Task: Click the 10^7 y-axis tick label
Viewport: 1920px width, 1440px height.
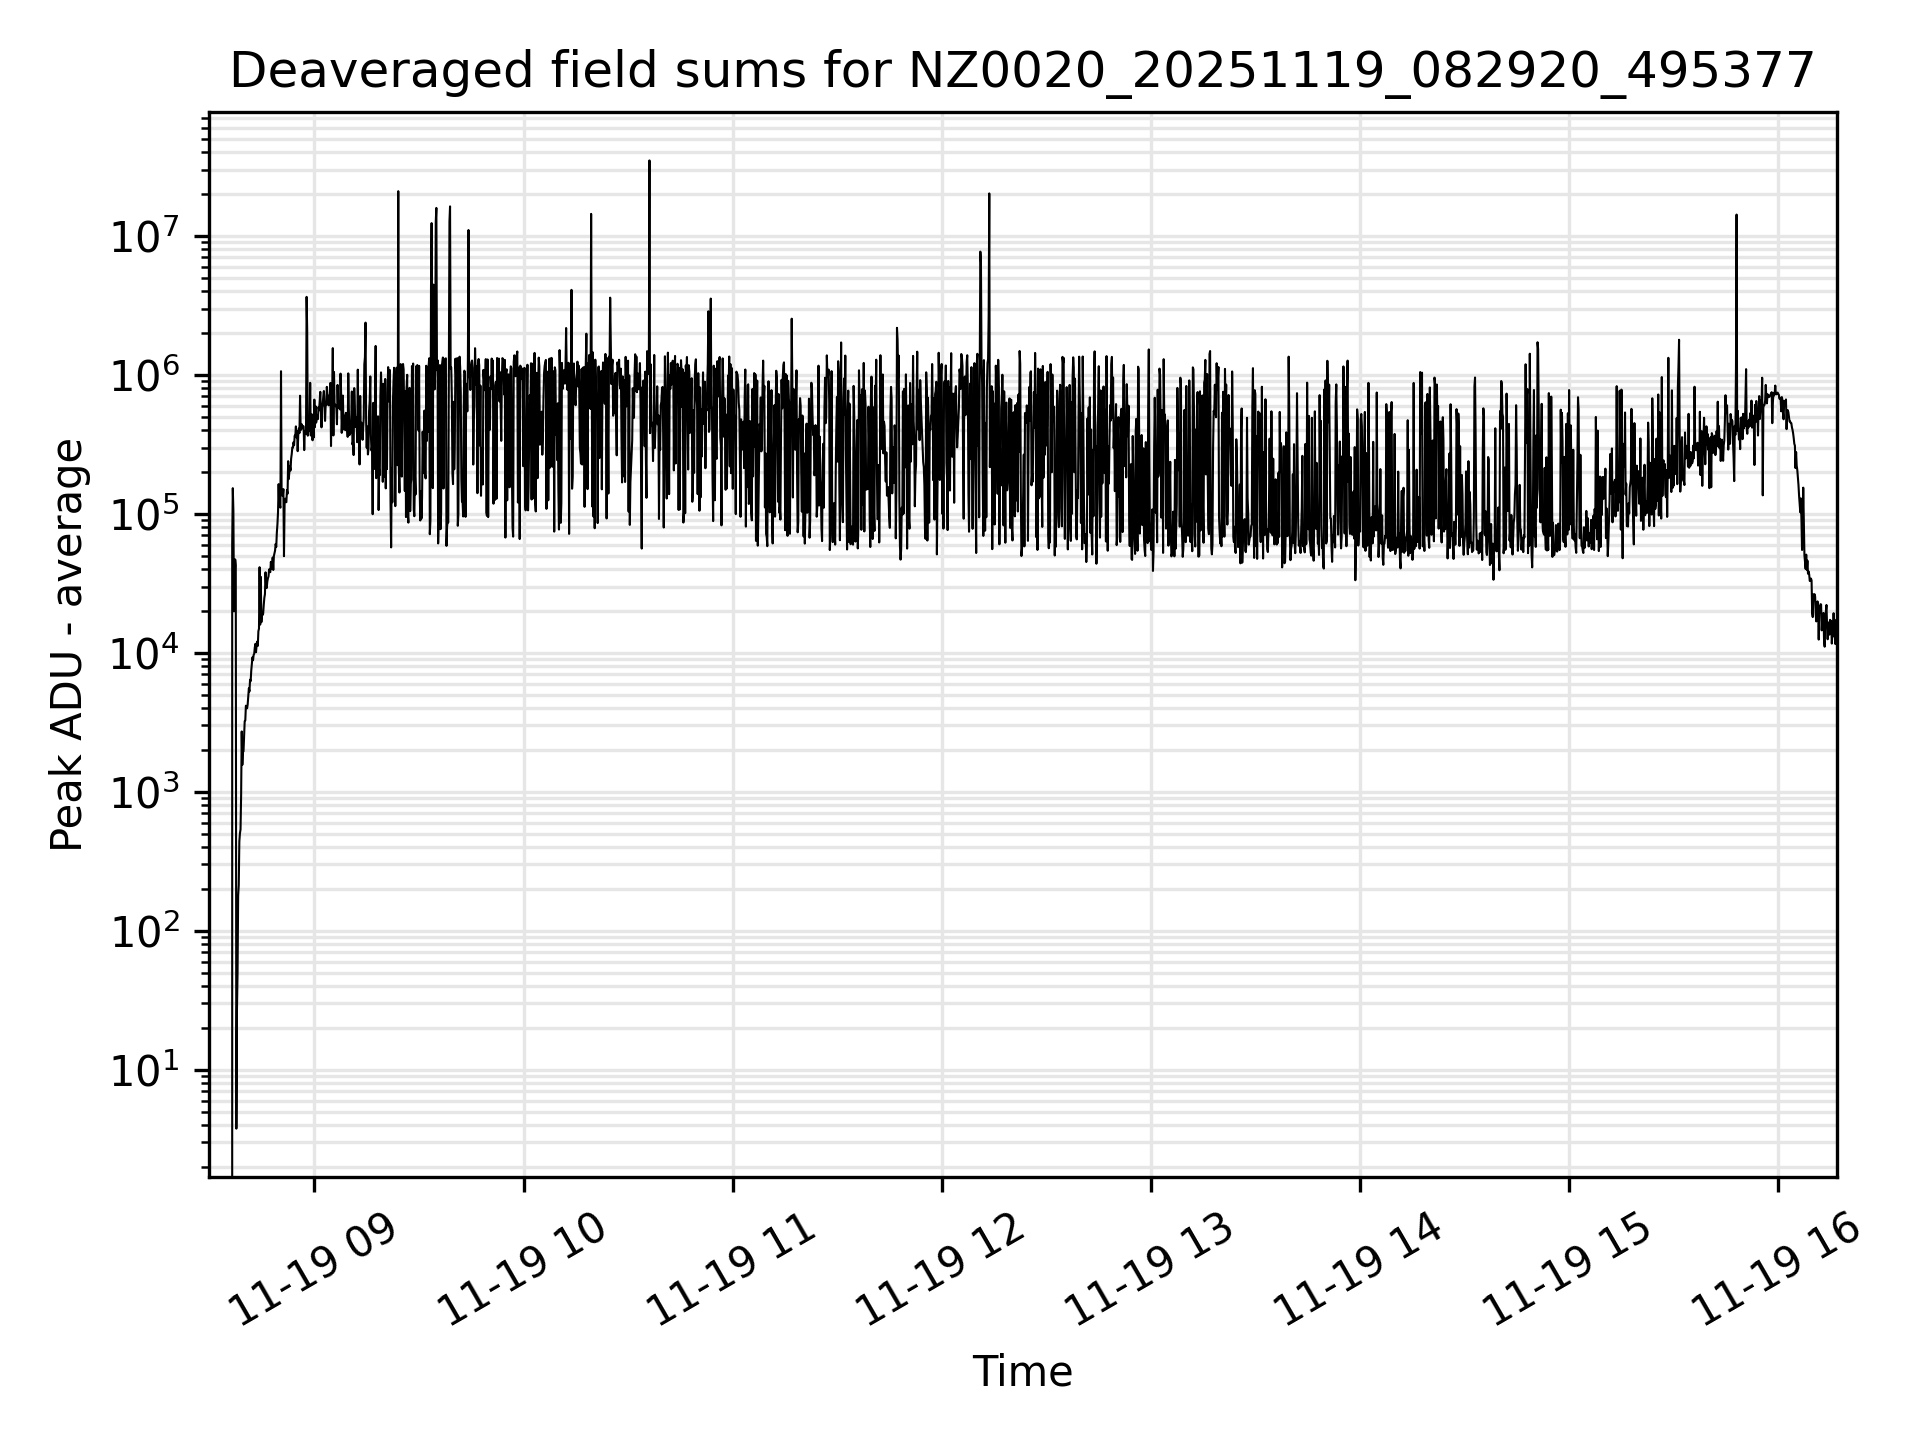Action: (x=147, y=238)
